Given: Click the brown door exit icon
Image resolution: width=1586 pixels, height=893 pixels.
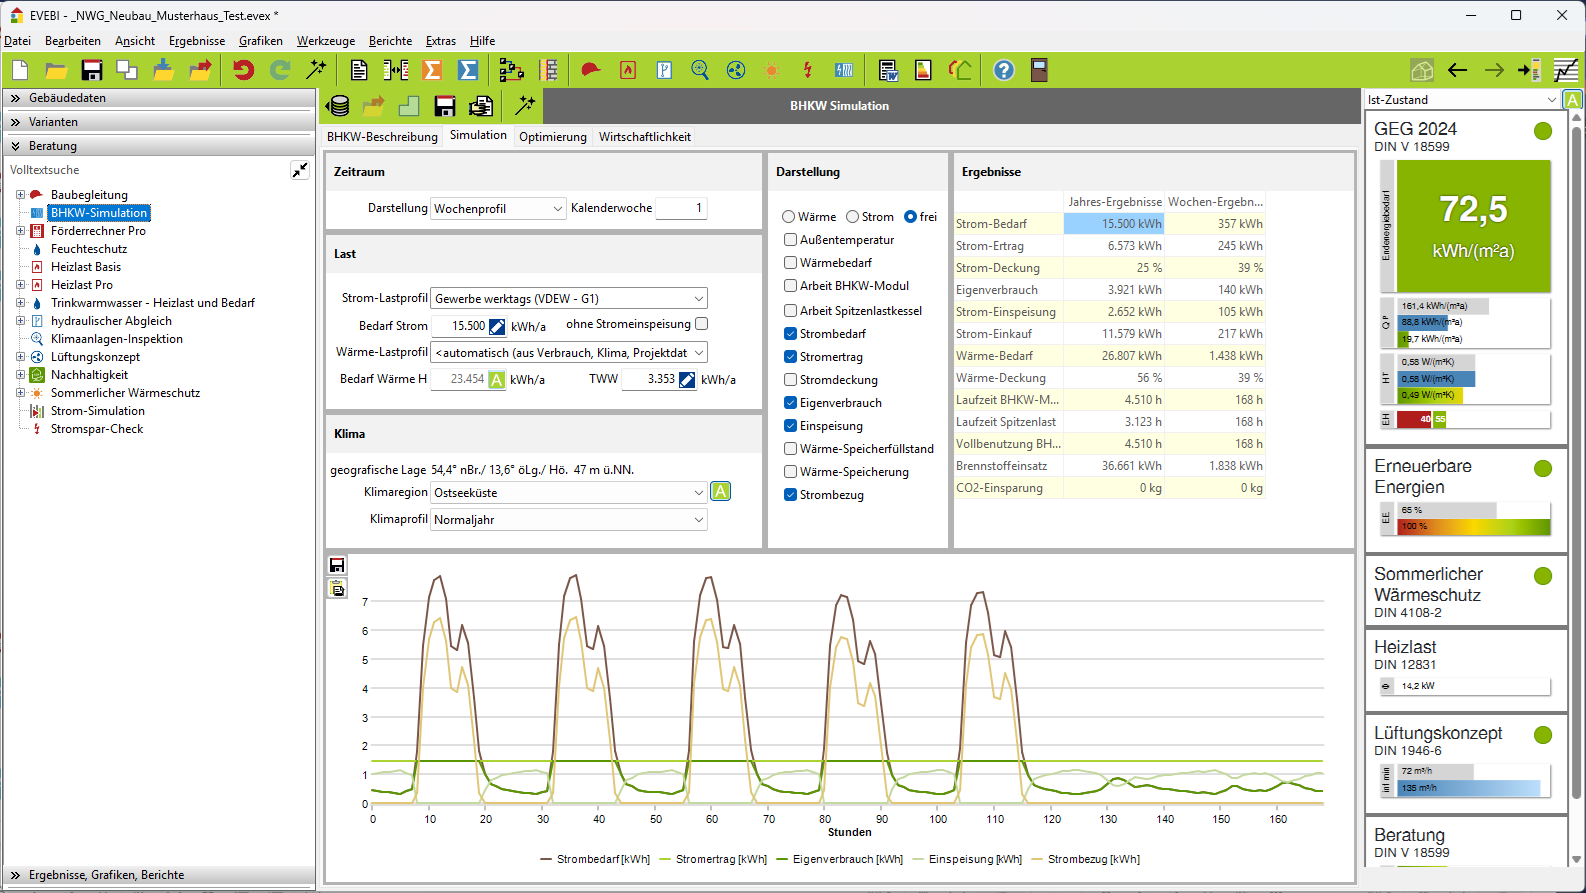Looking at the screenshot, I should 1039,70.
